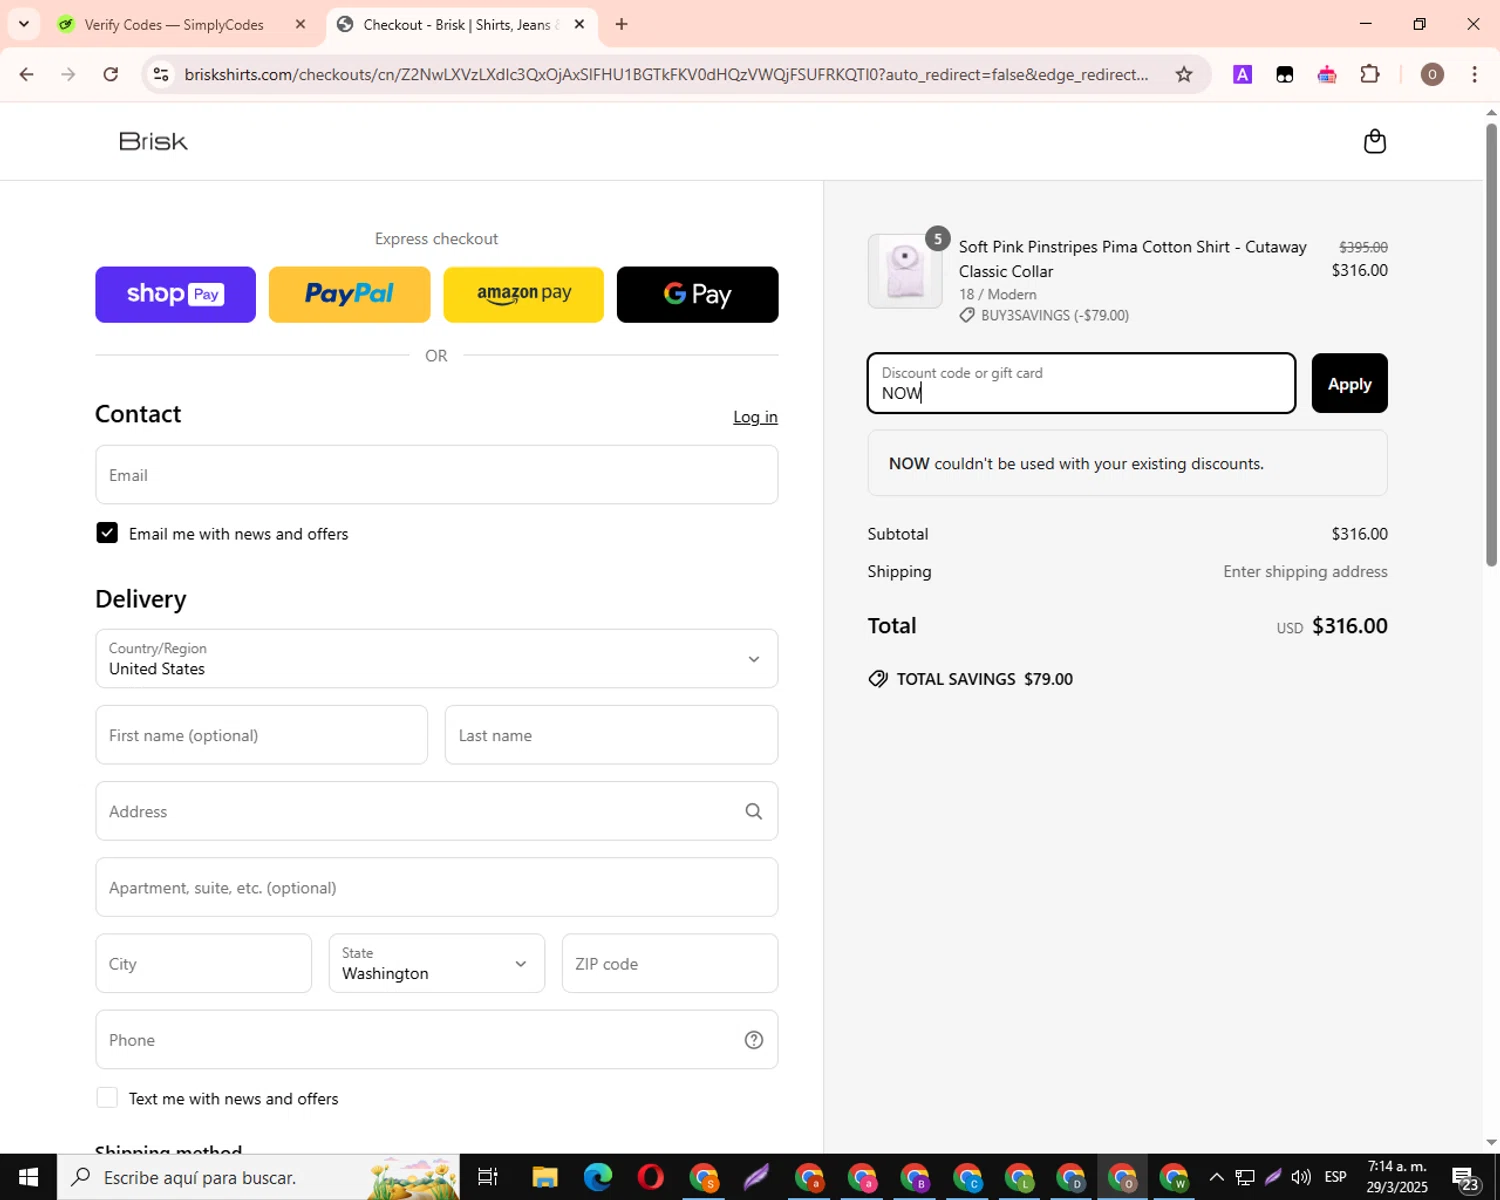1500x1200 pixels.
Task: Select the Checkout - Brisk tab
Action: [460, 24]
